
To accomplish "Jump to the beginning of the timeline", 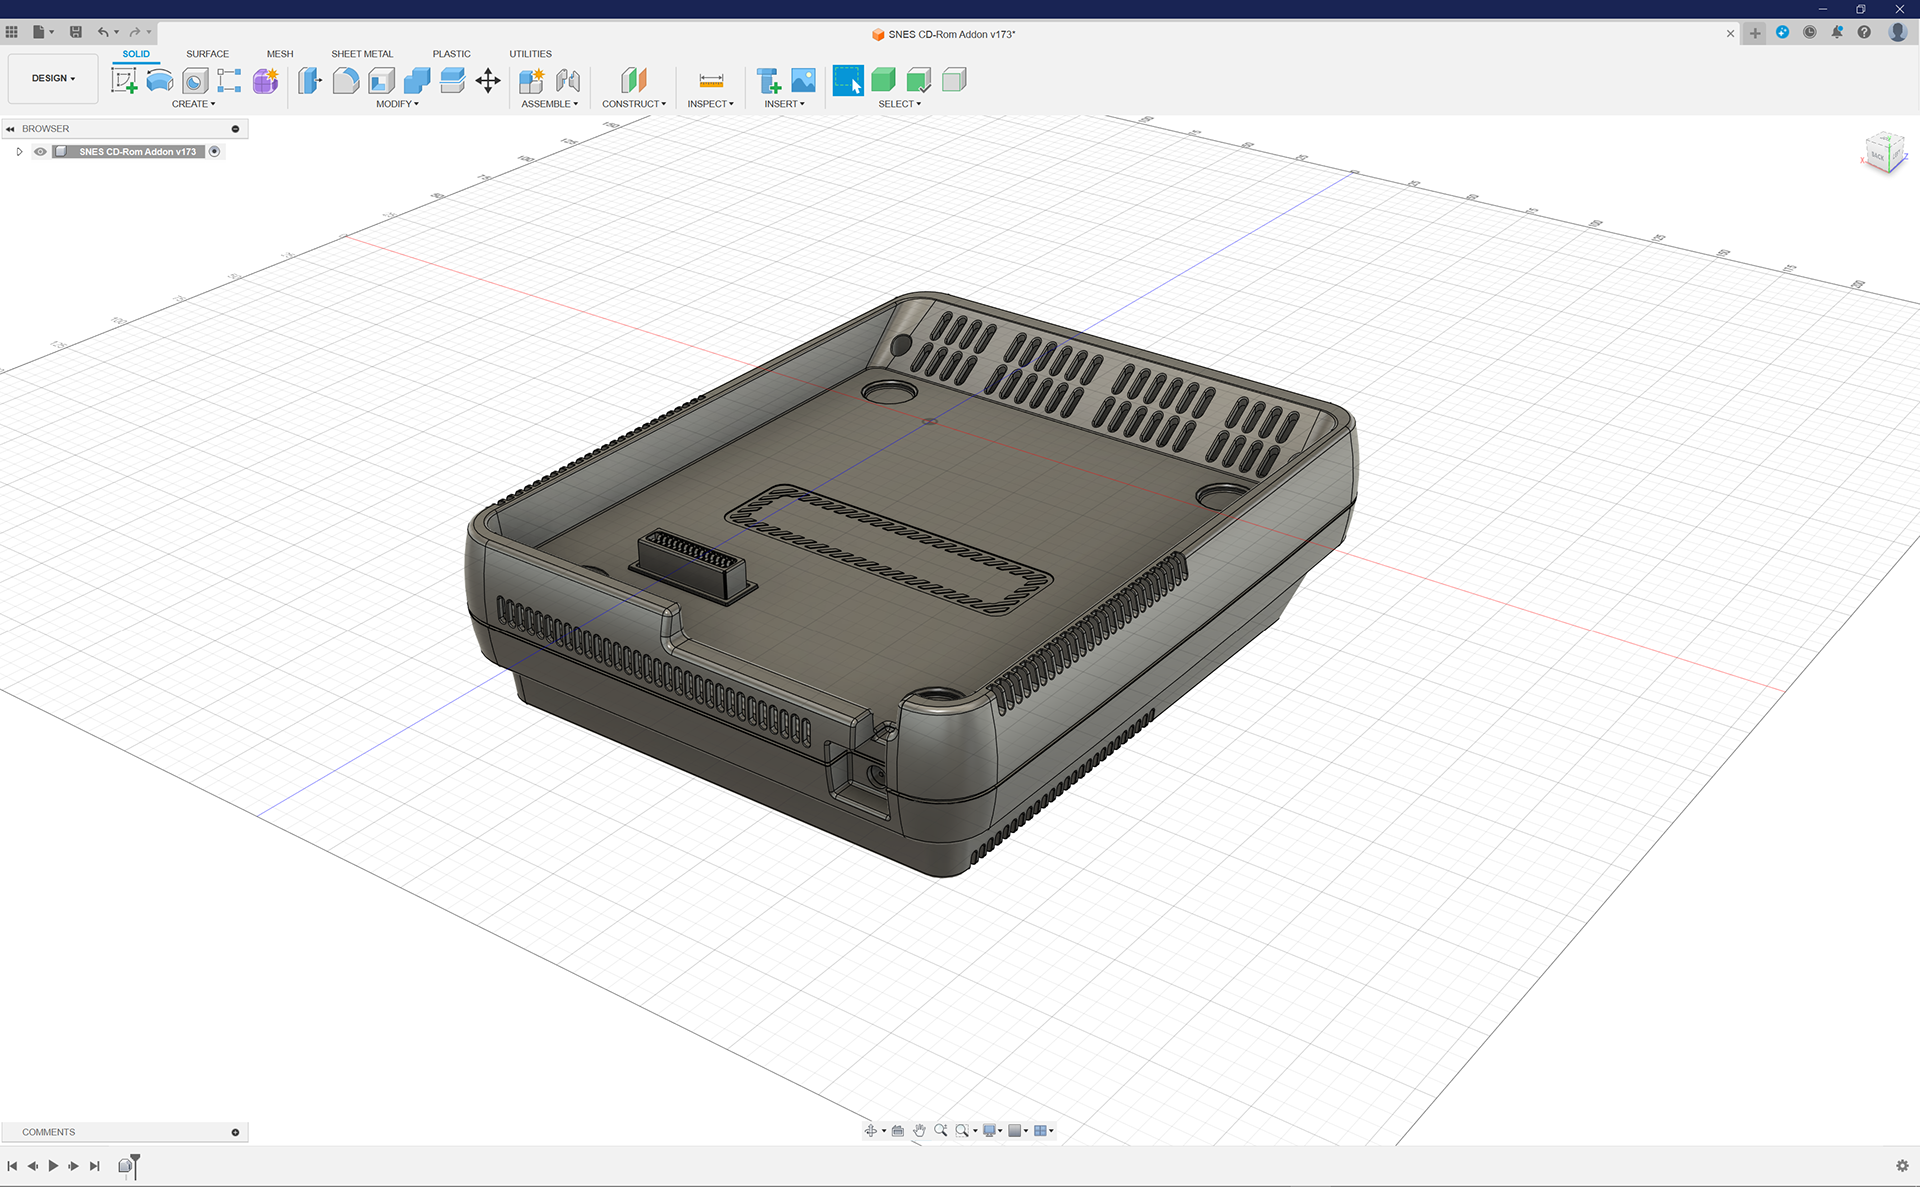I will pyautogui.click(x=12, y=1166).
